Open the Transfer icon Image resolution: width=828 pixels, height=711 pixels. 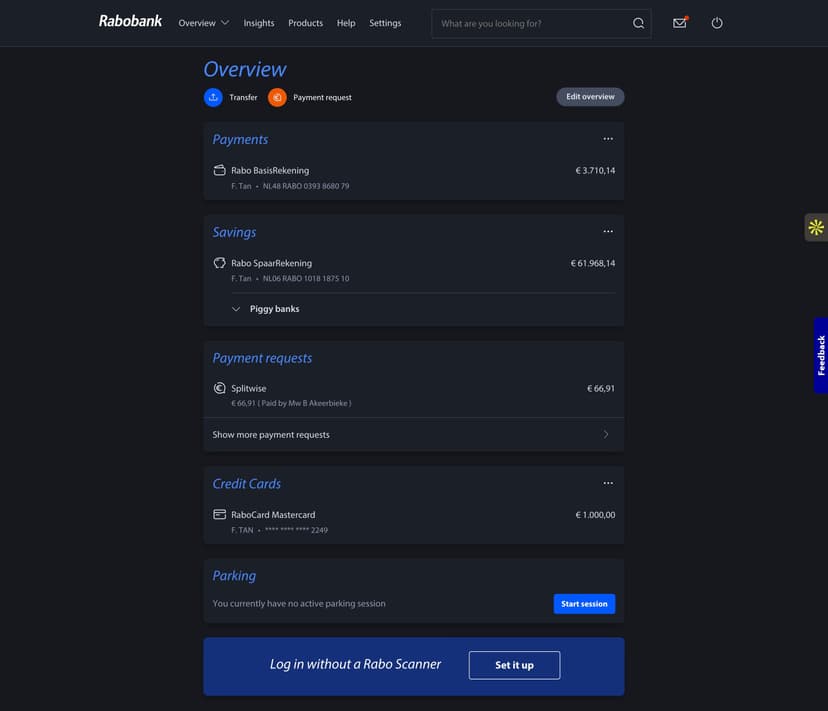[x=213, y=97]
